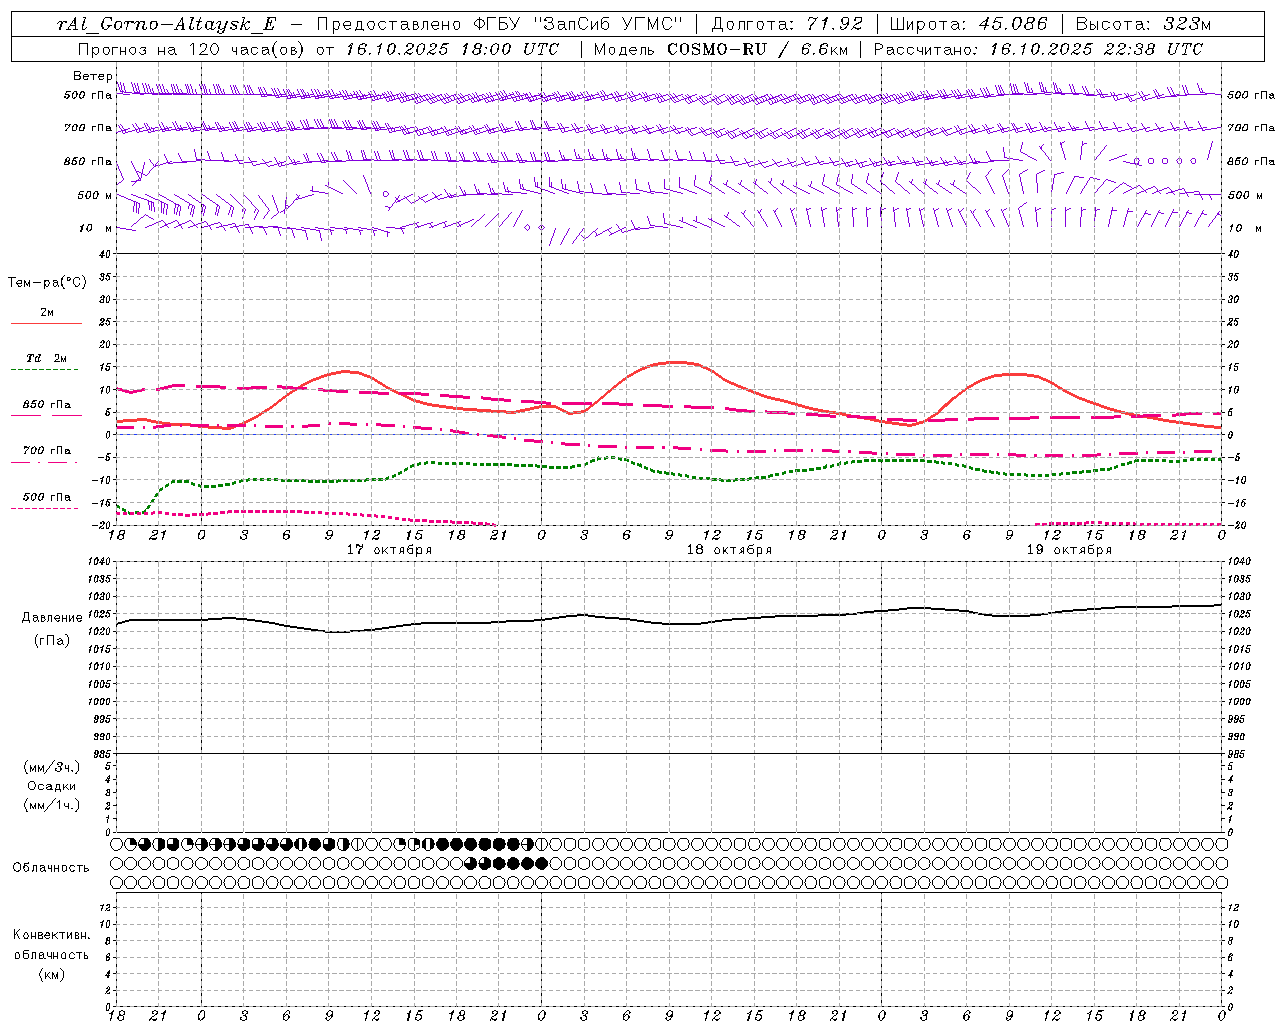Screen dimensions: 1280x1024
Task: Click the Модель COSMO-RU / 6.6км label
Action: point(720,49)
